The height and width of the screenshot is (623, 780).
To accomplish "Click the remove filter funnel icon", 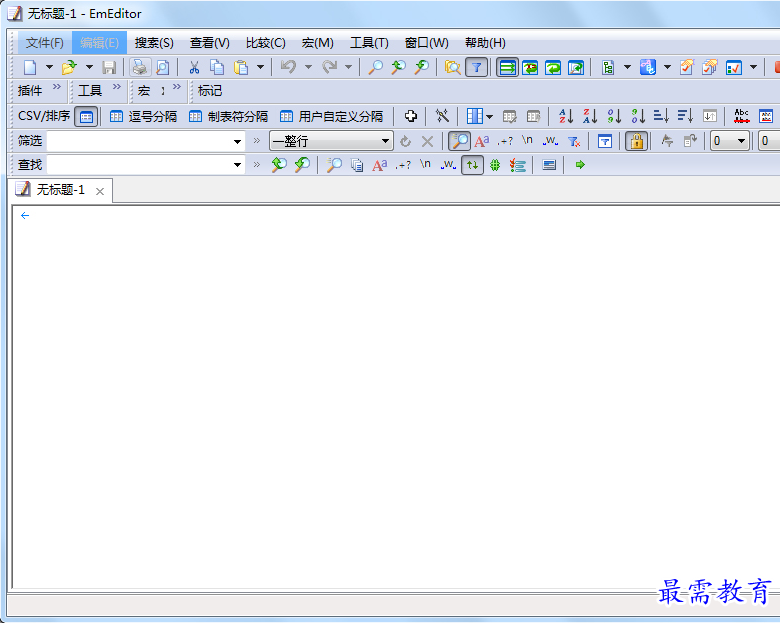I will point(574,141).
